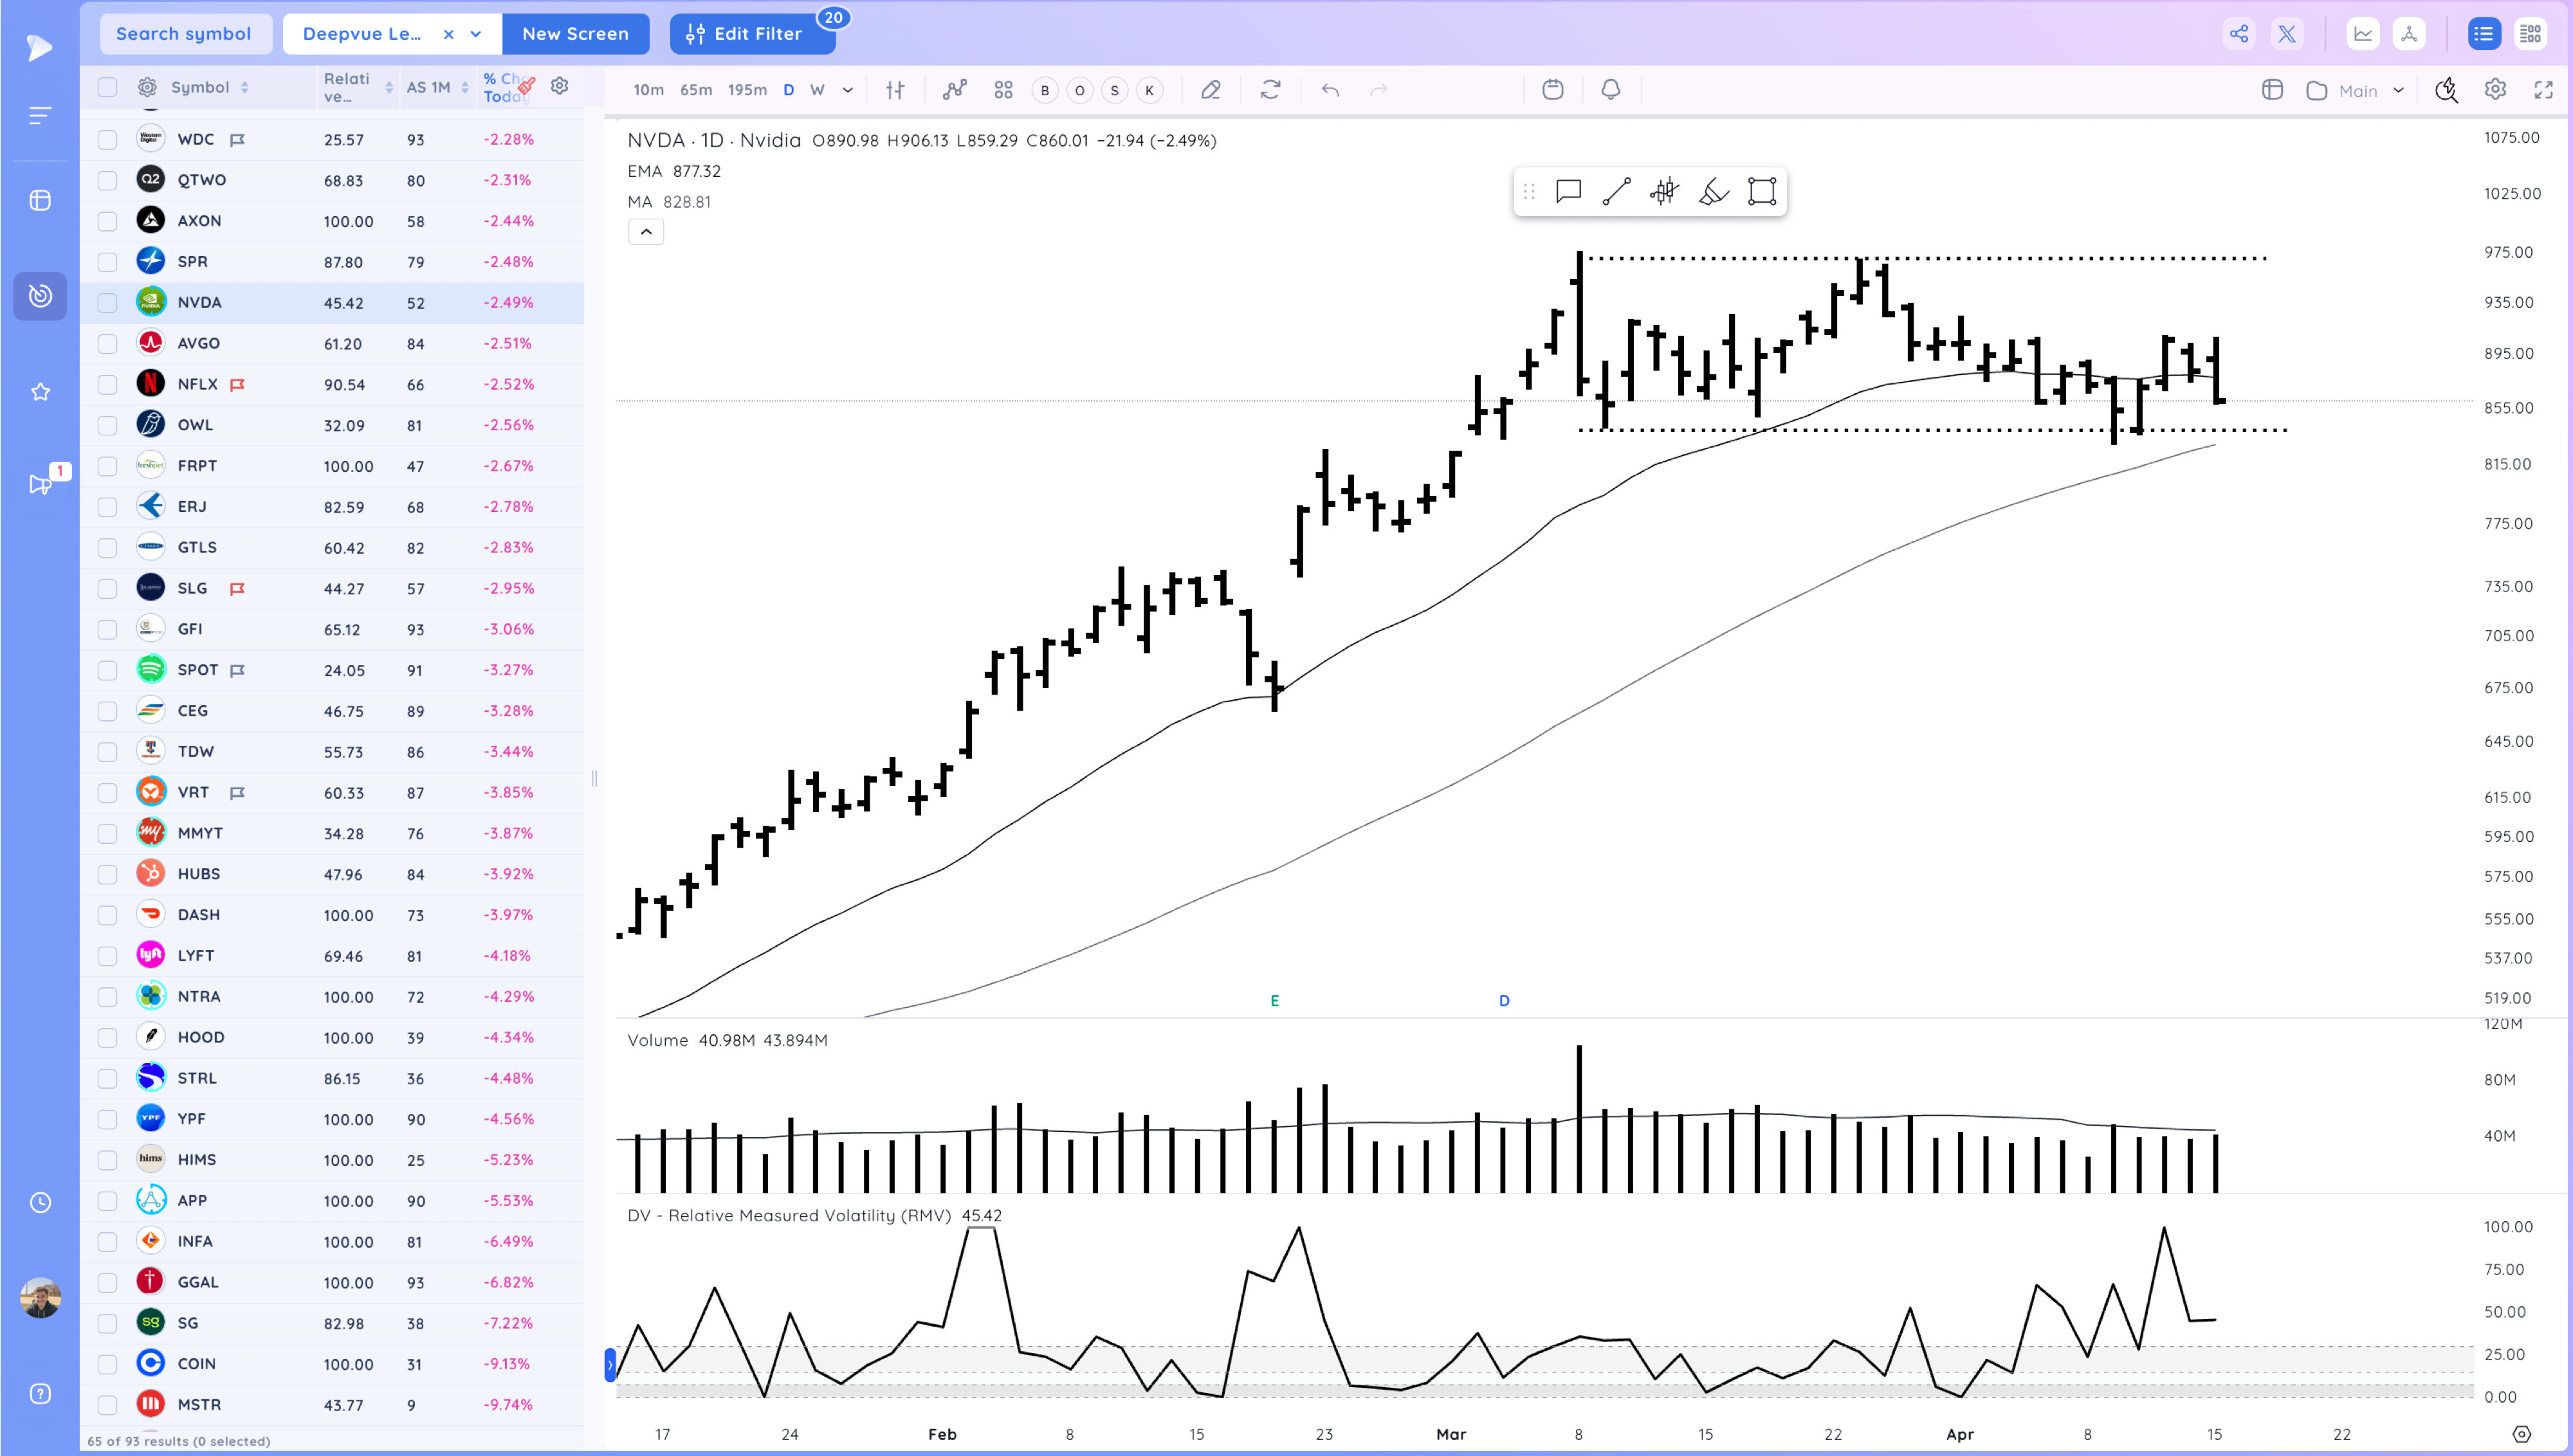Click the dividend D marker on chart
Image resolution: width=2573 pixels, height=1456 pixels.
1504,1001
